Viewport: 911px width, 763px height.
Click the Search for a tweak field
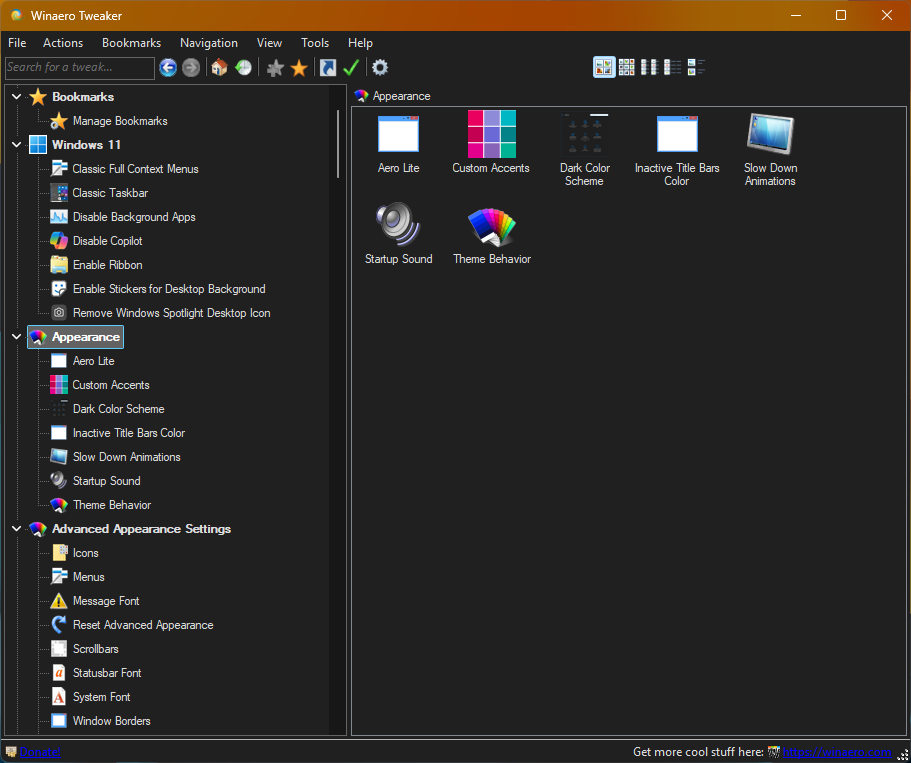pyautogui.click(x=80, y=67)
